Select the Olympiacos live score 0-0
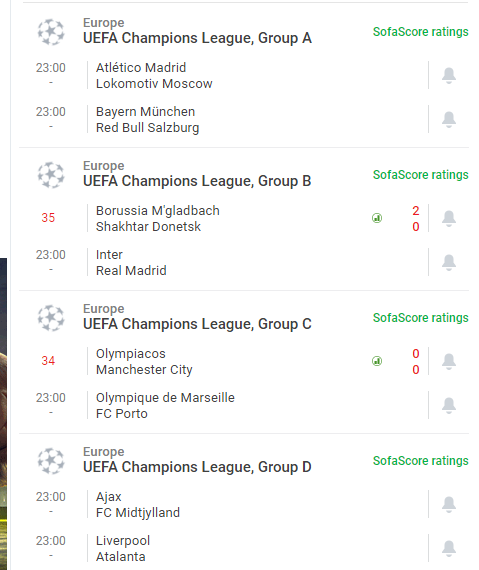Image resolution: width=479 pixels, height=570 pixels. tap(416, 361)
